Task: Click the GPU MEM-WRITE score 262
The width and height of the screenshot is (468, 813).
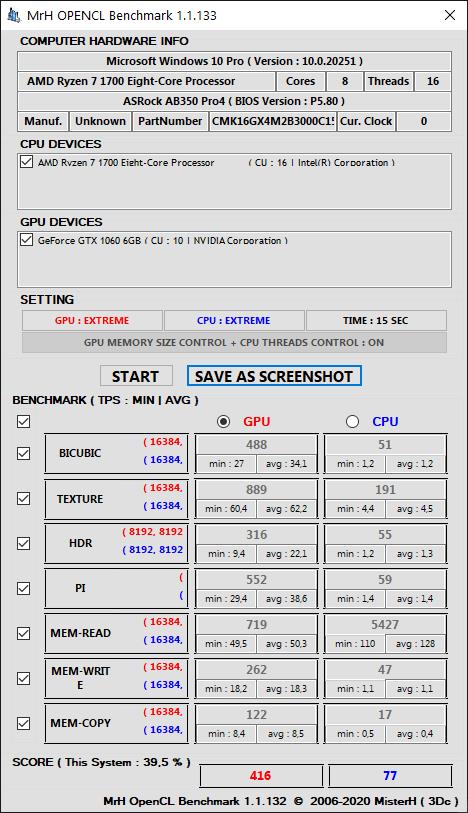Action: point(256,670)
